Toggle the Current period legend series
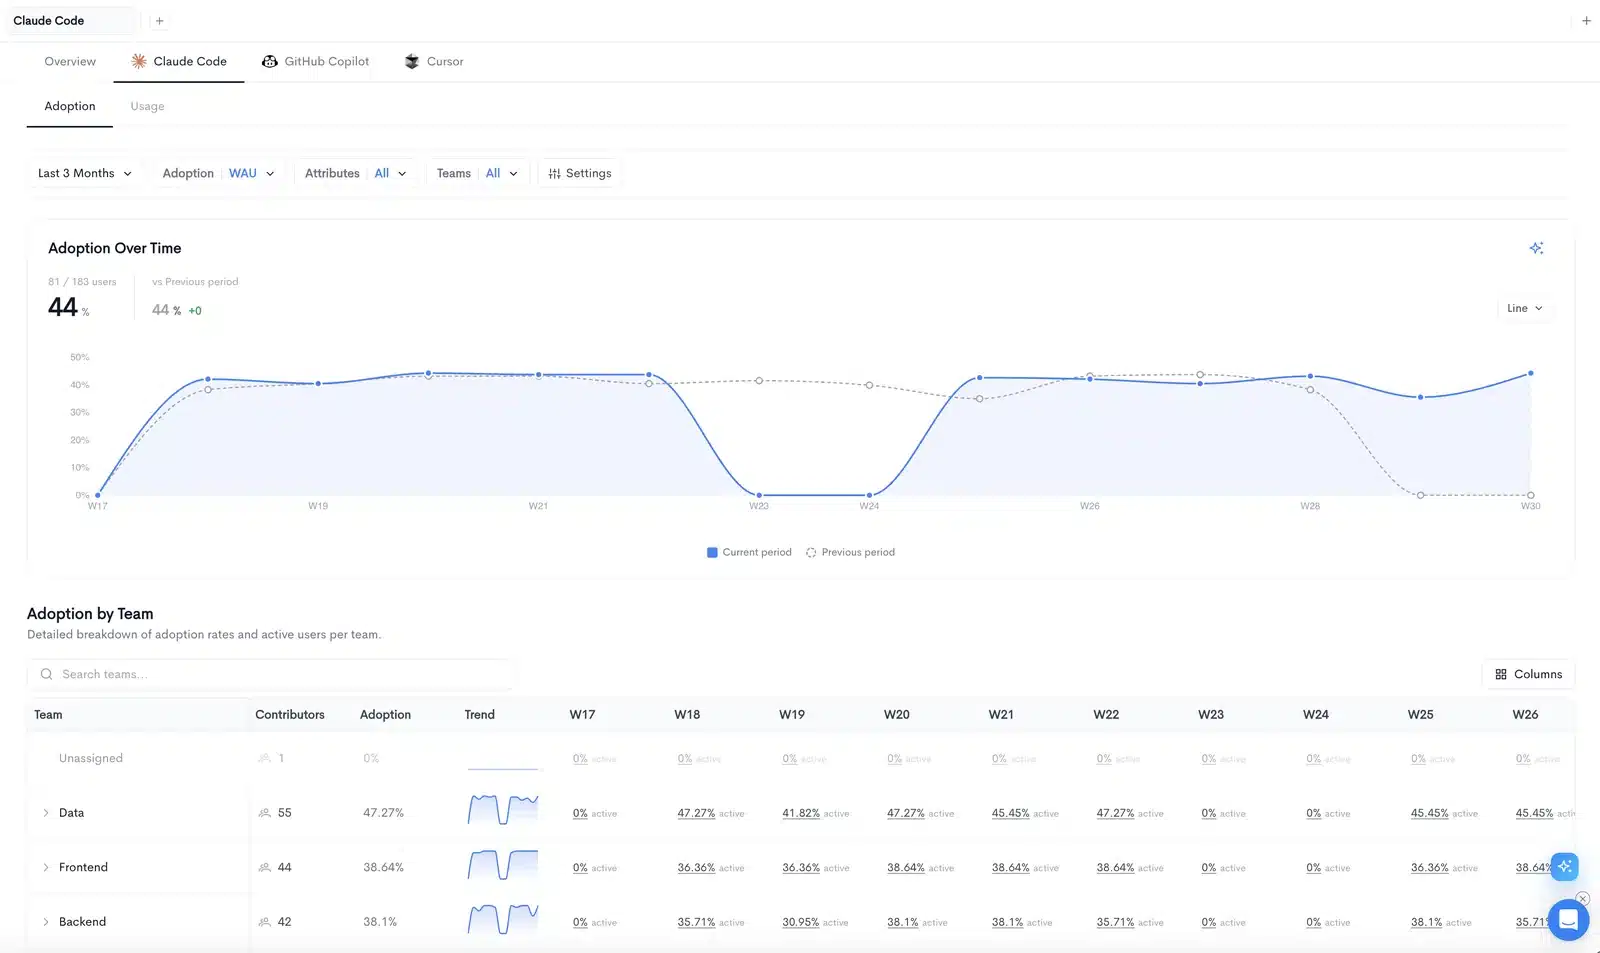The image size is (1600, 953). (749, 552)
